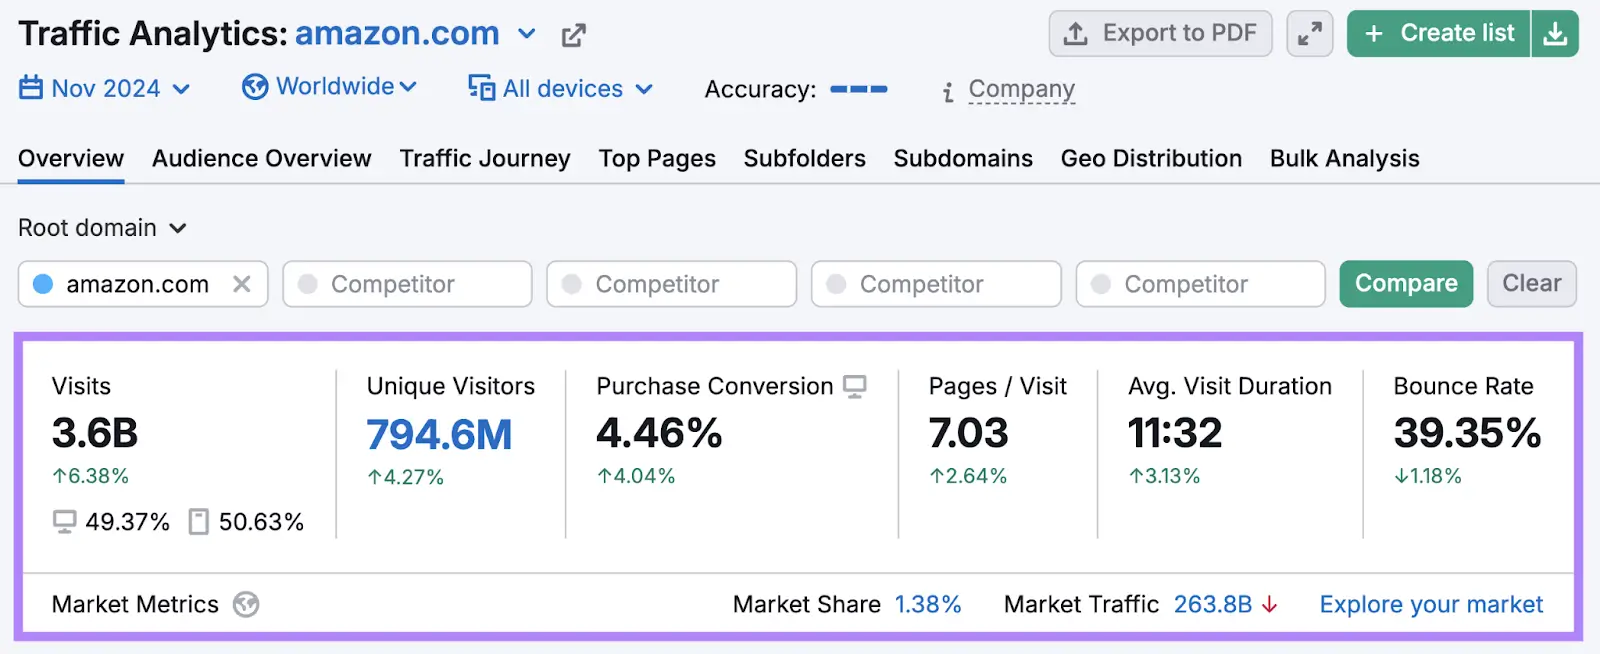Click the Company info icon
This screenshot has height=654, width=1600.
[948, 92]
